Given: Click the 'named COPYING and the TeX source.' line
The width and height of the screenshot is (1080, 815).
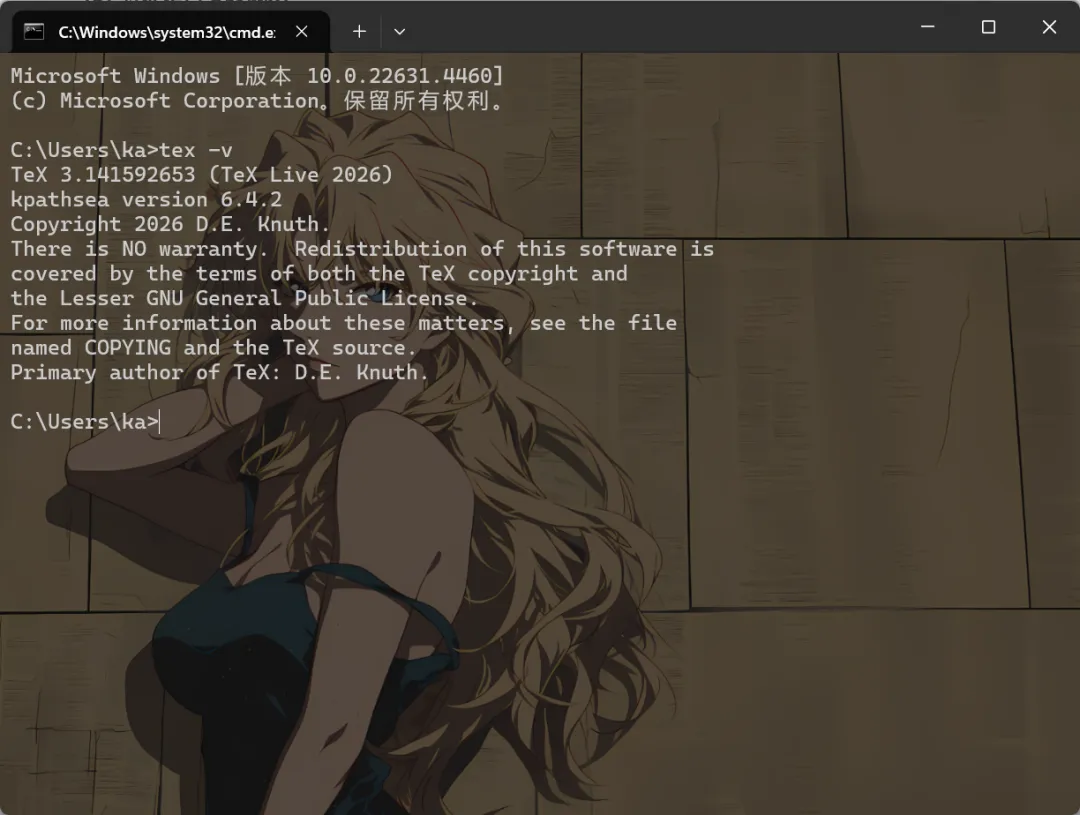Looking at the screenshot, I should click(x=214, y=349).
